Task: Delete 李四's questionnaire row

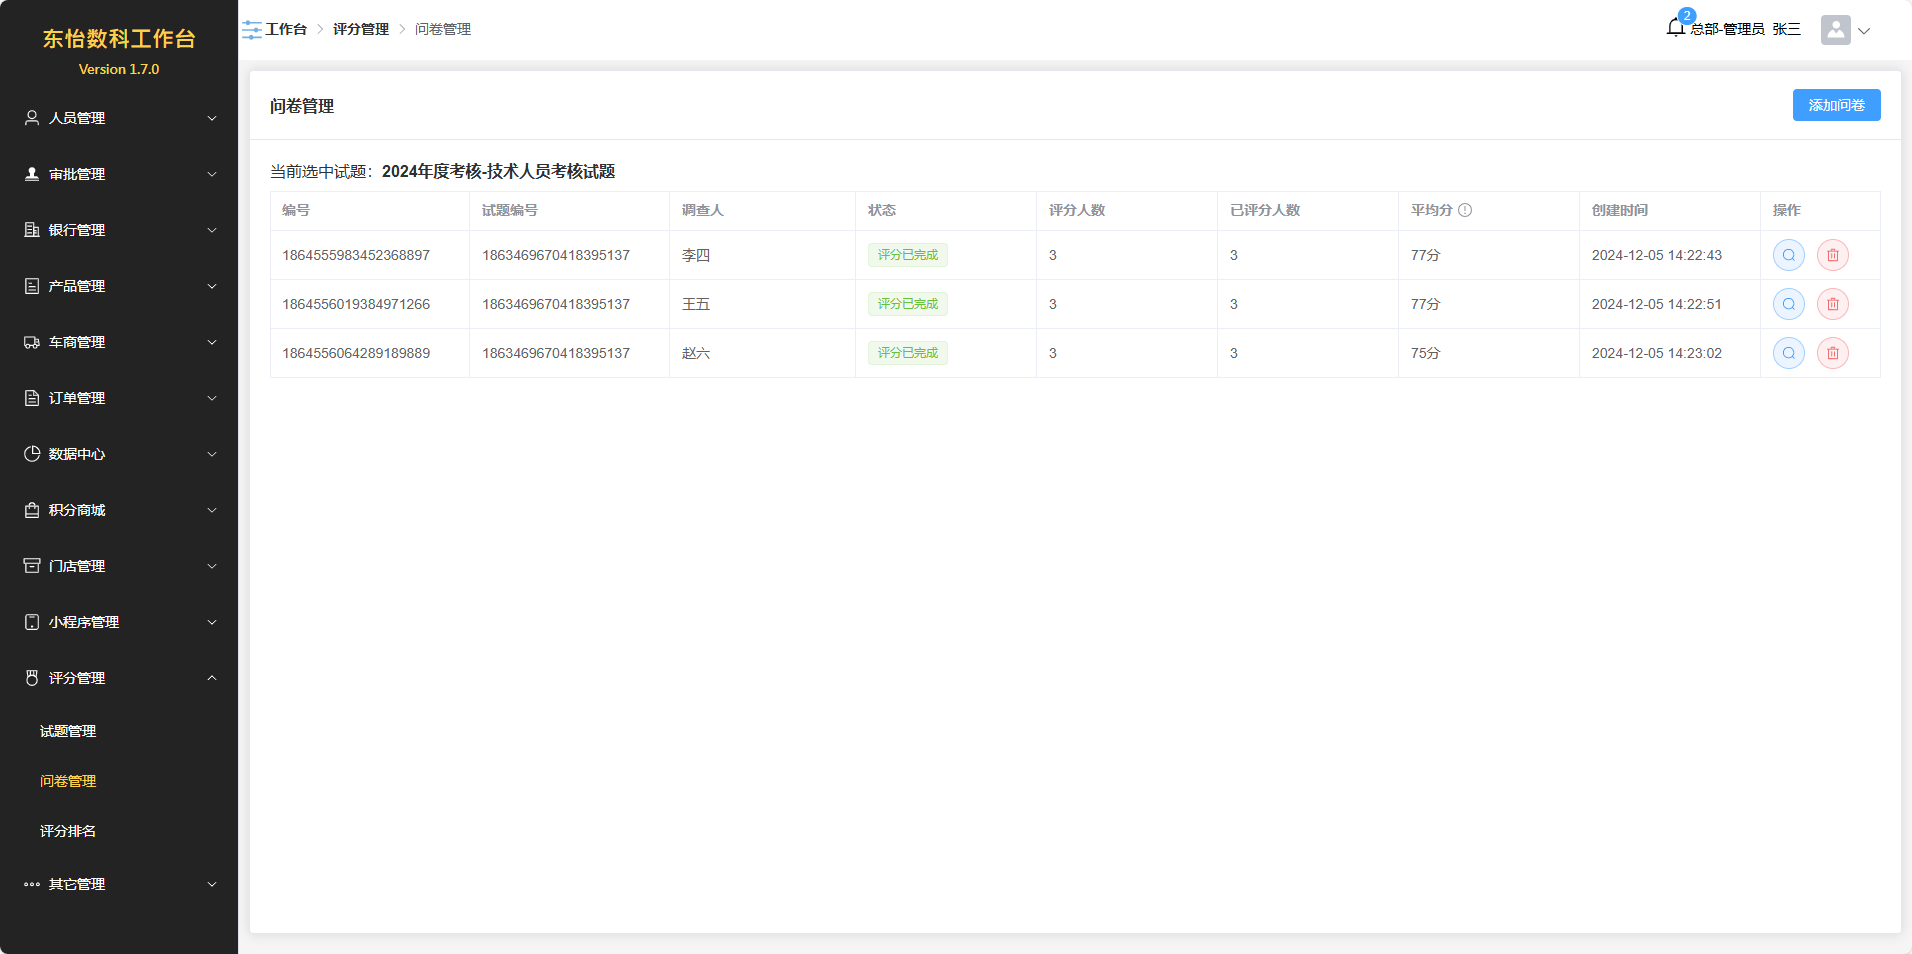Action: [1832, 255]
